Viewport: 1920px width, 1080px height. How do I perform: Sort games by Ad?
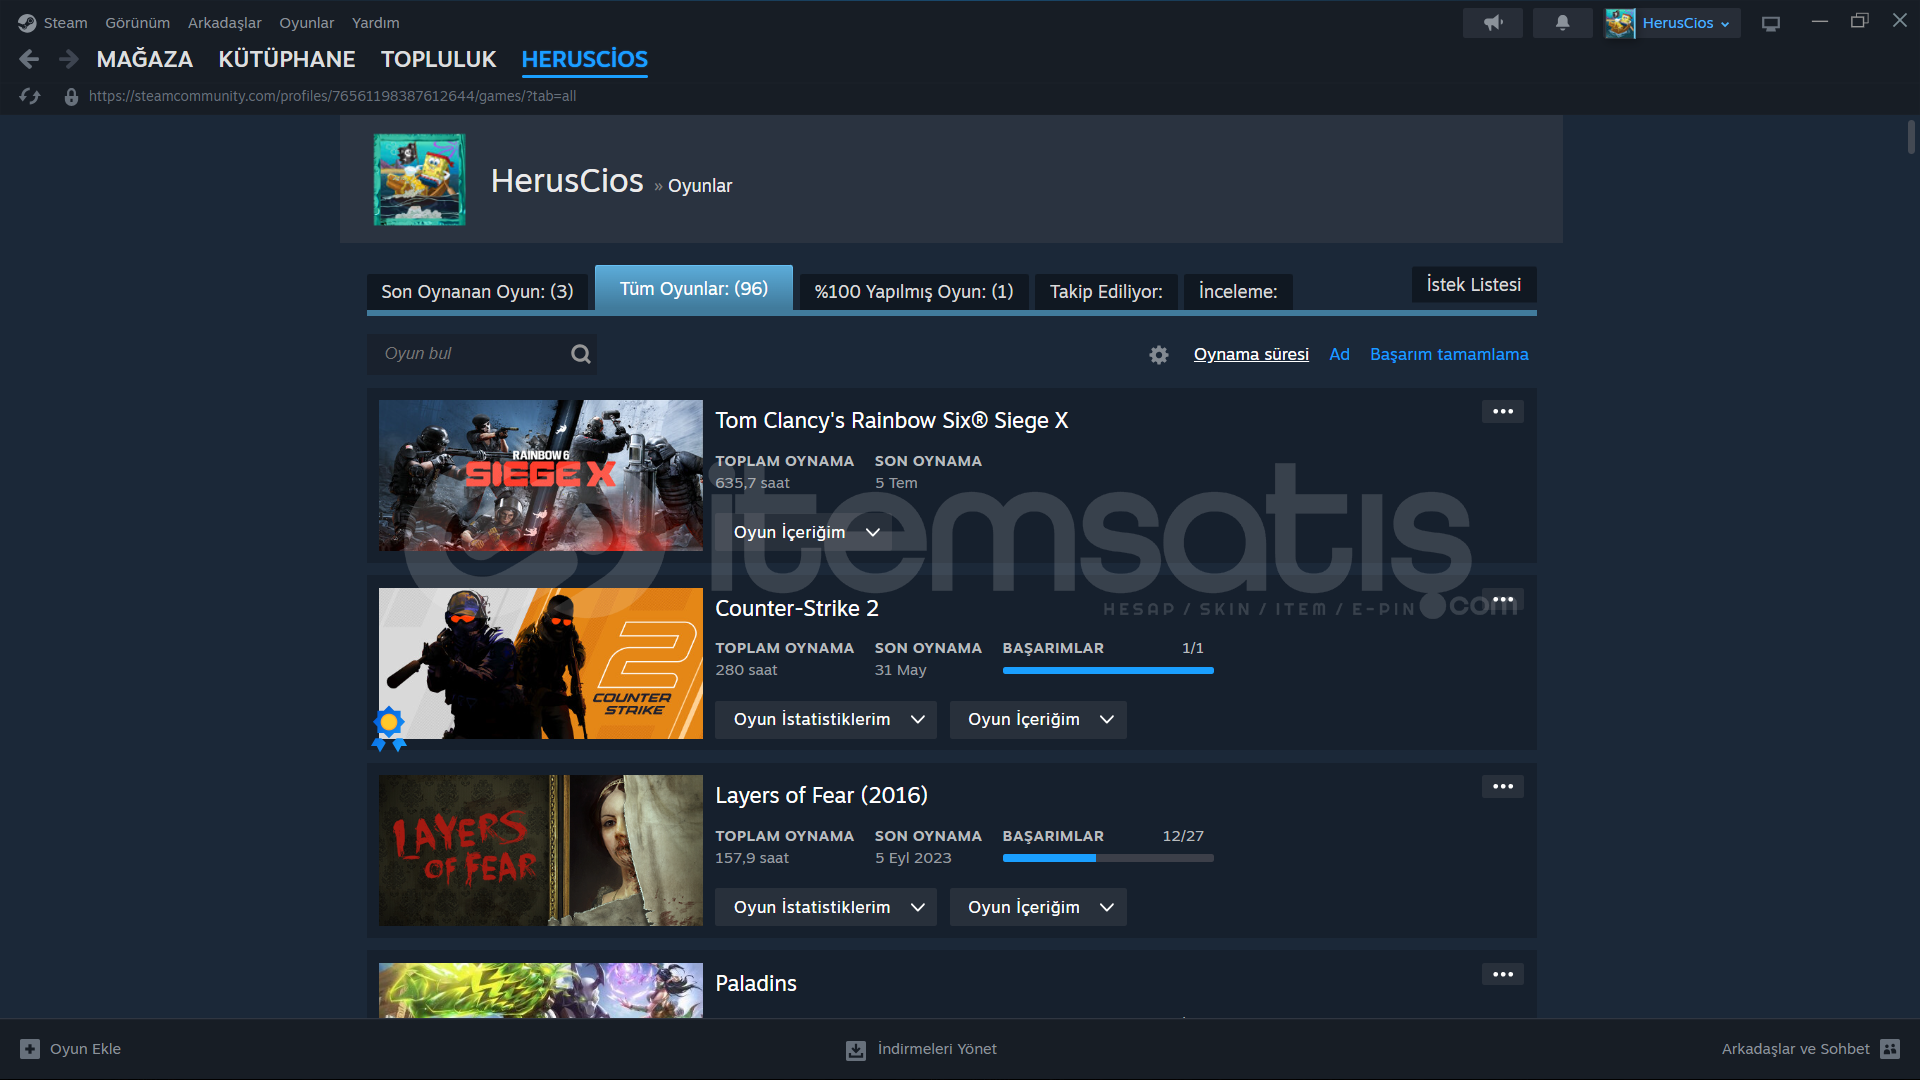pos(1339,355)
